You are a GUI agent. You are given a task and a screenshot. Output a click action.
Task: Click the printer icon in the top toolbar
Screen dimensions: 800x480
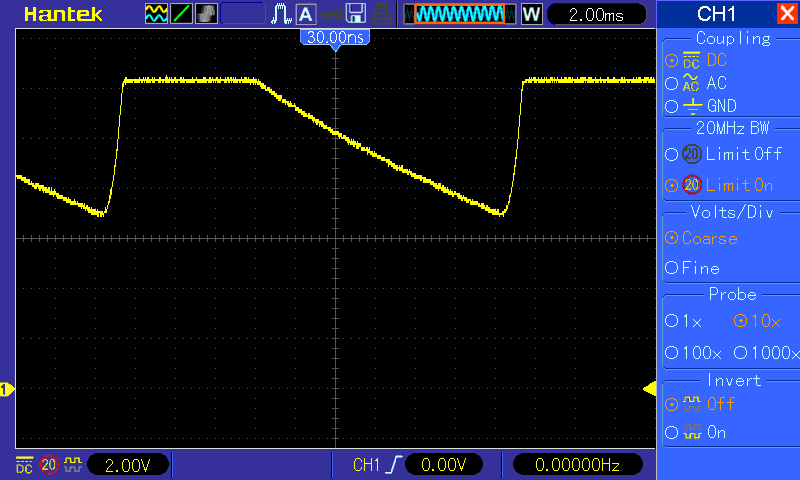coord(381,14)
